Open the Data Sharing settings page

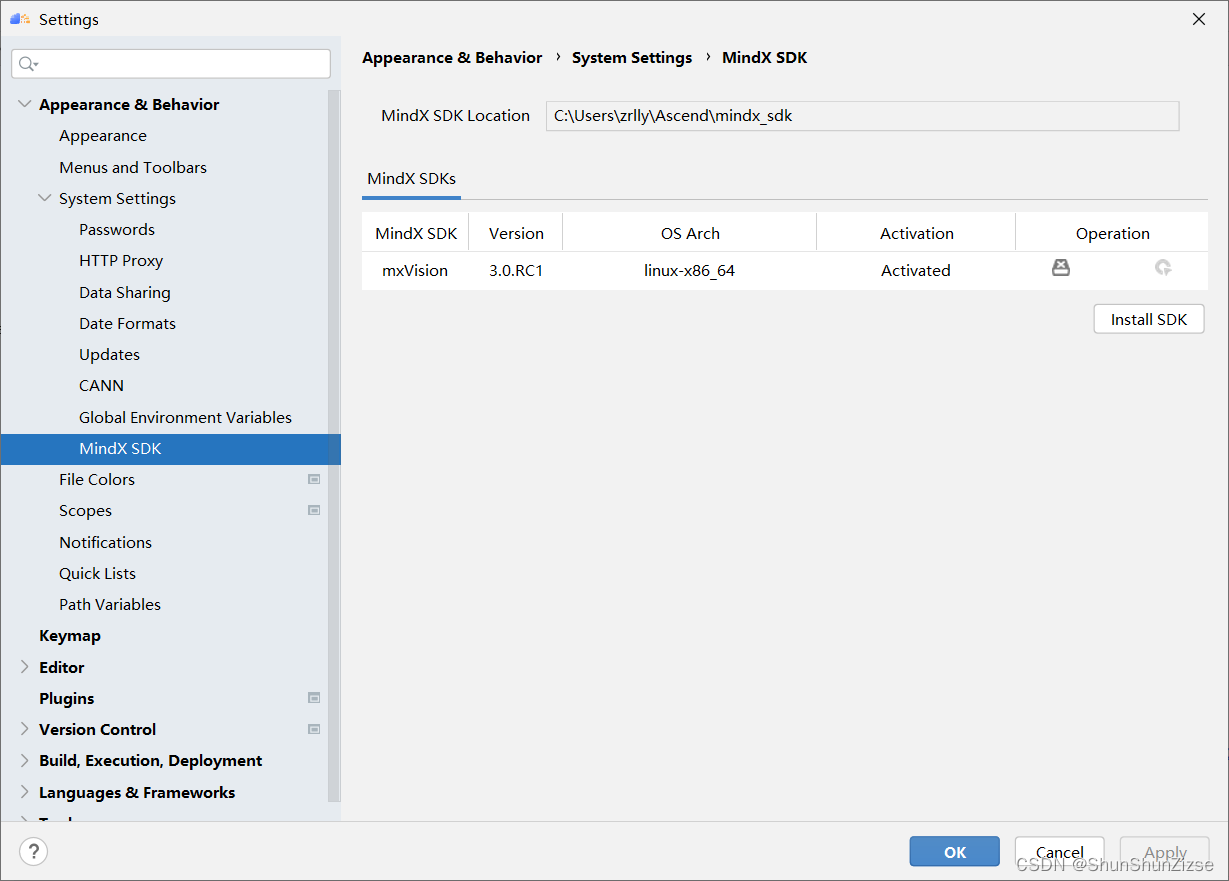coord(125,292)
